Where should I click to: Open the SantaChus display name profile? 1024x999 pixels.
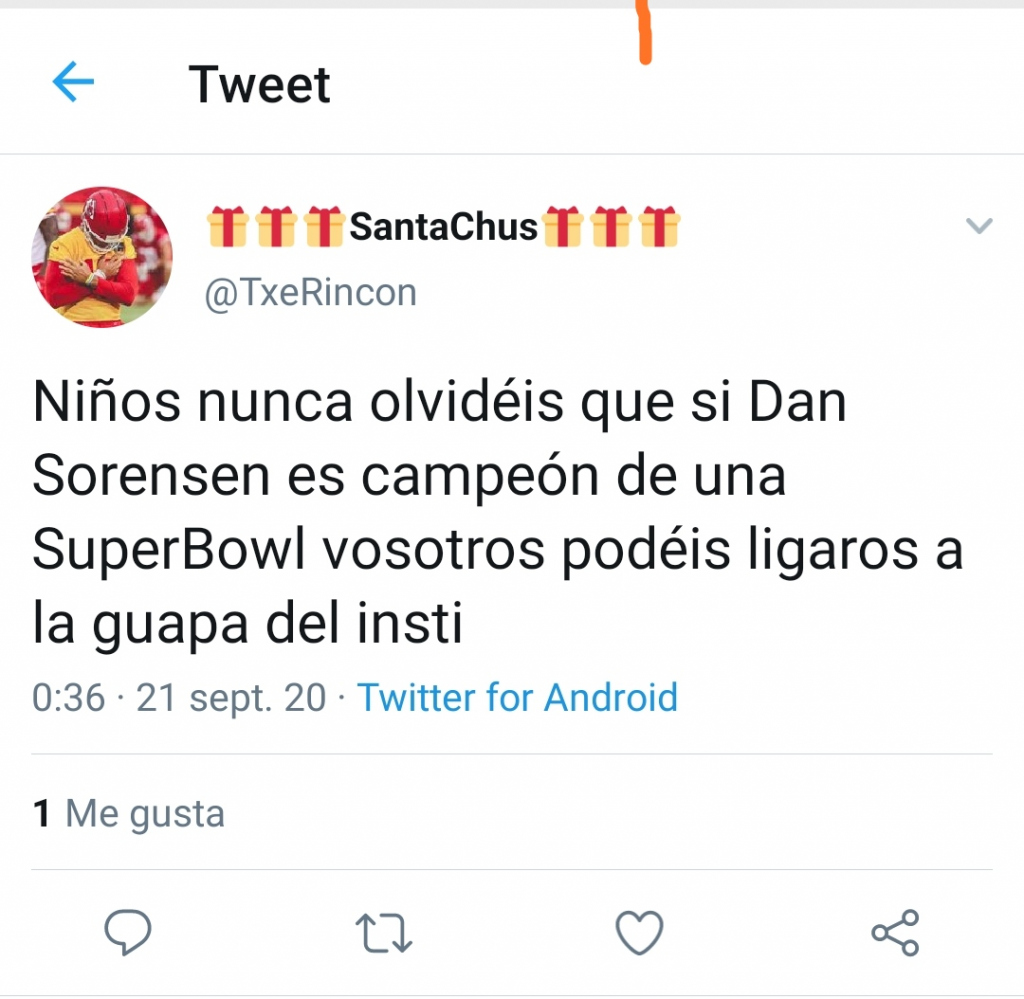click(x=443, y=227)
